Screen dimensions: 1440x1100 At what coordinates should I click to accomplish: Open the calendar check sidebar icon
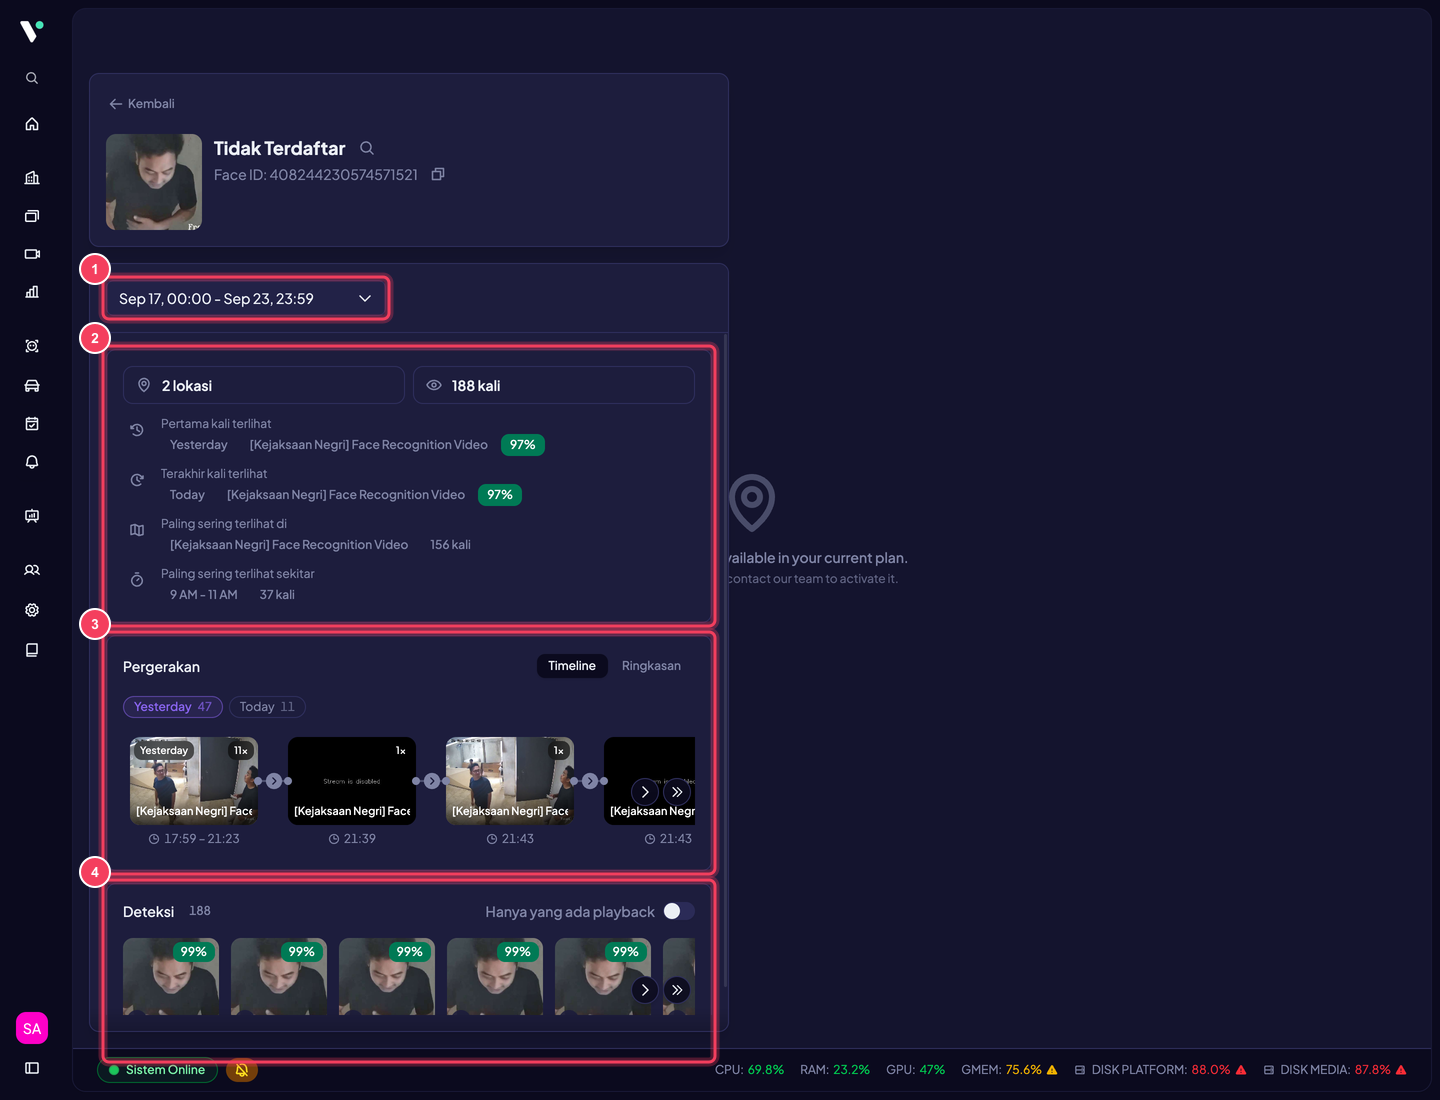pyautogui.click(x=32, y=424)
